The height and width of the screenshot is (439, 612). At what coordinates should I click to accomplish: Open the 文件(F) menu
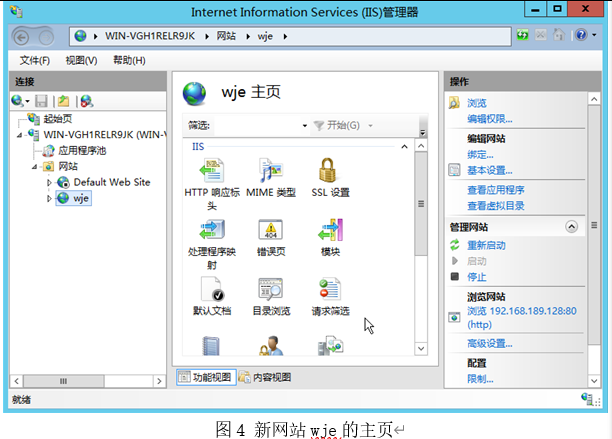coord(35,60)
